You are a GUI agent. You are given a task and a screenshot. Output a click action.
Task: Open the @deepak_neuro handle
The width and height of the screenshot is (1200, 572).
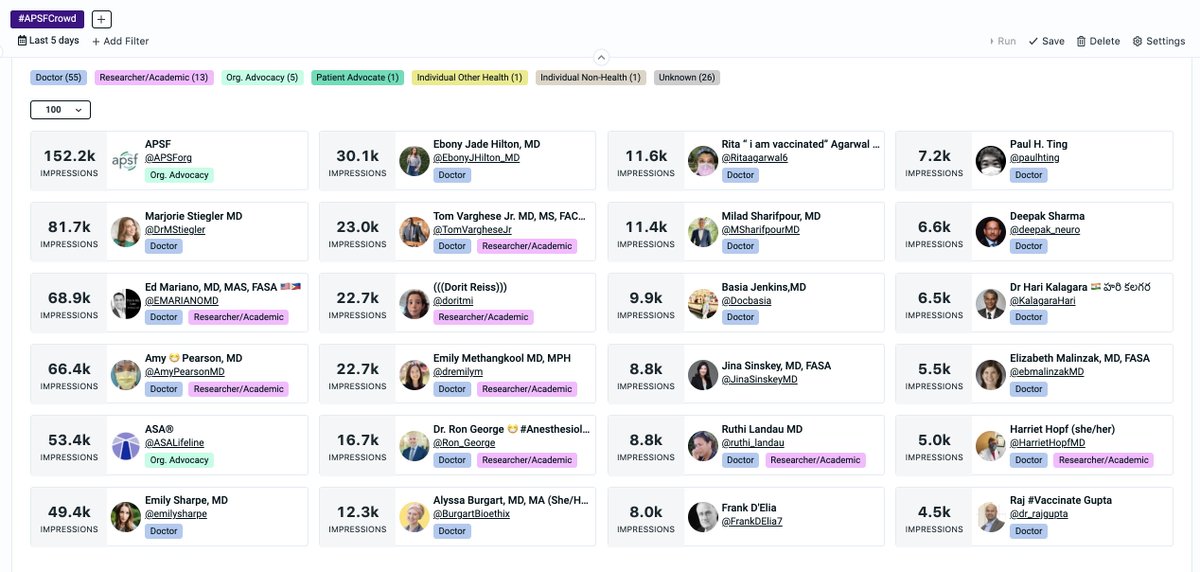(x=1045, y=230)
